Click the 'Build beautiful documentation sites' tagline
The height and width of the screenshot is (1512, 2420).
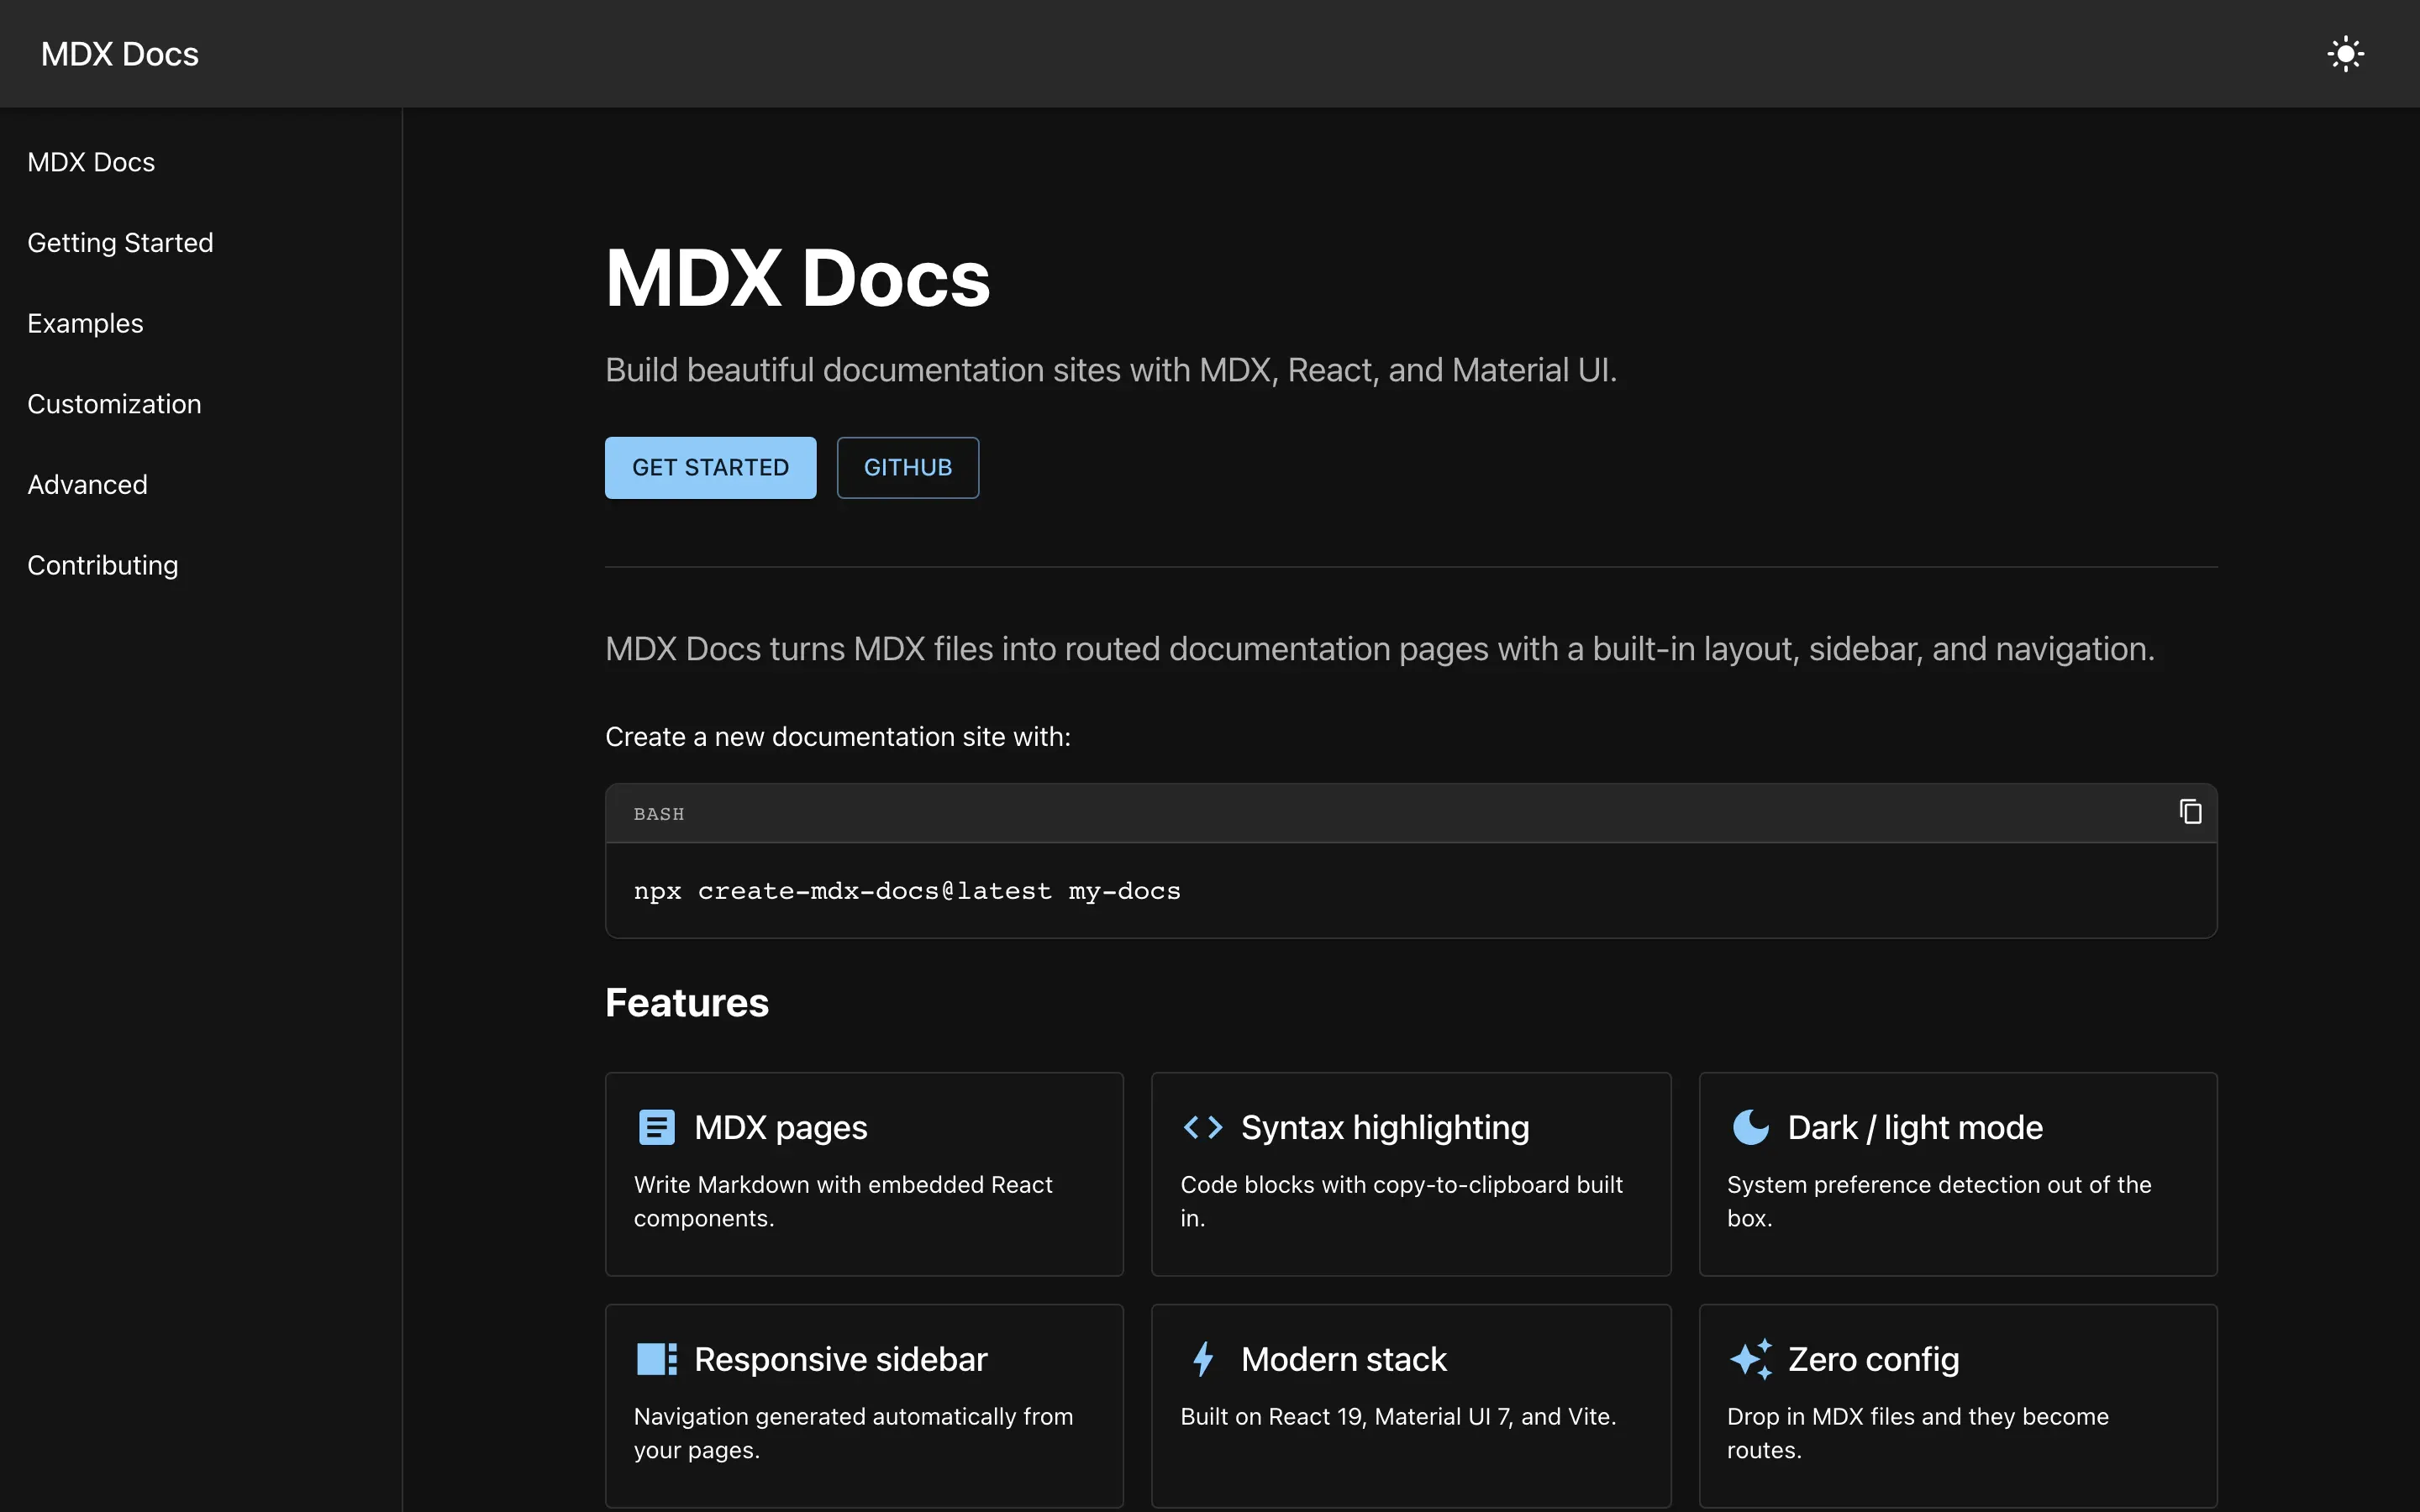tap(1111, 370)
